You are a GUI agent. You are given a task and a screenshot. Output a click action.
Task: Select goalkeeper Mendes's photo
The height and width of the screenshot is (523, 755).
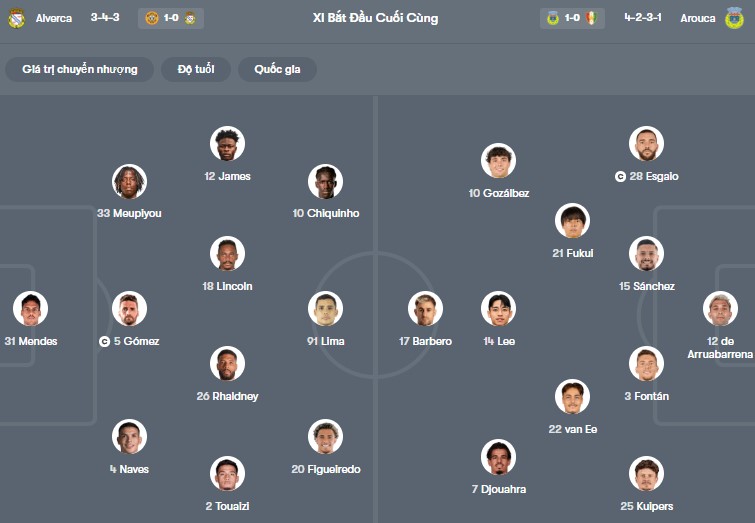point(30,309)
